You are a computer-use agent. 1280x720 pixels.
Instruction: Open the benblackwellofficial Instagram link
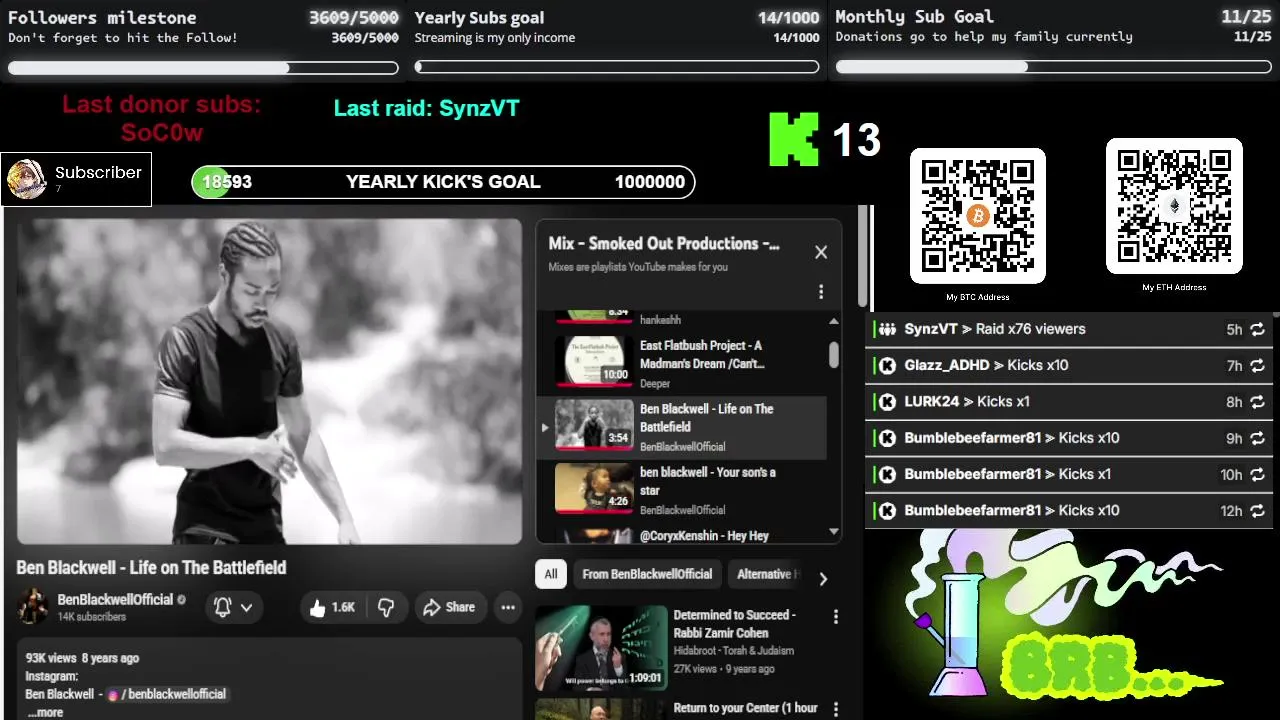tap(166, 694)
